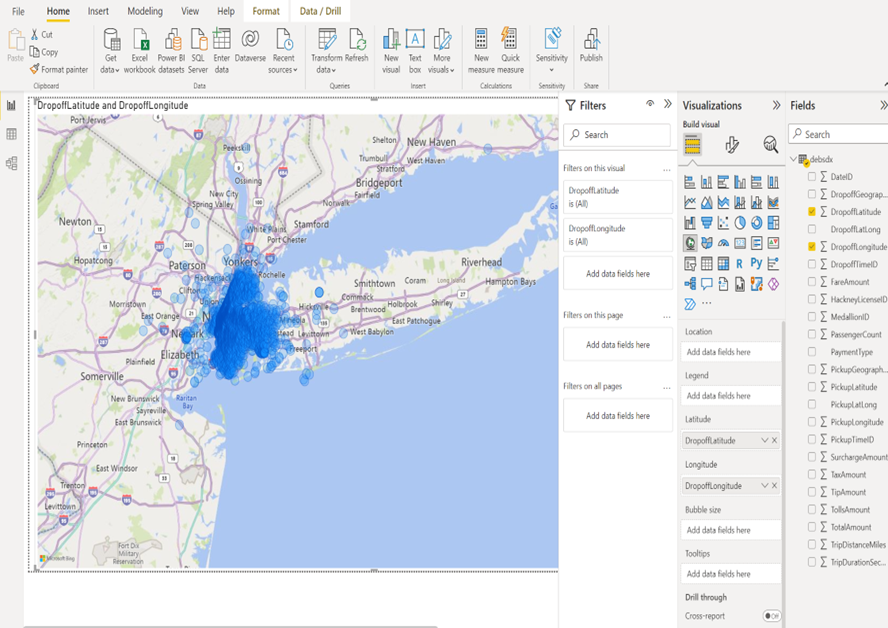Open the Recent sources dropdown

(x=283, y=51)
